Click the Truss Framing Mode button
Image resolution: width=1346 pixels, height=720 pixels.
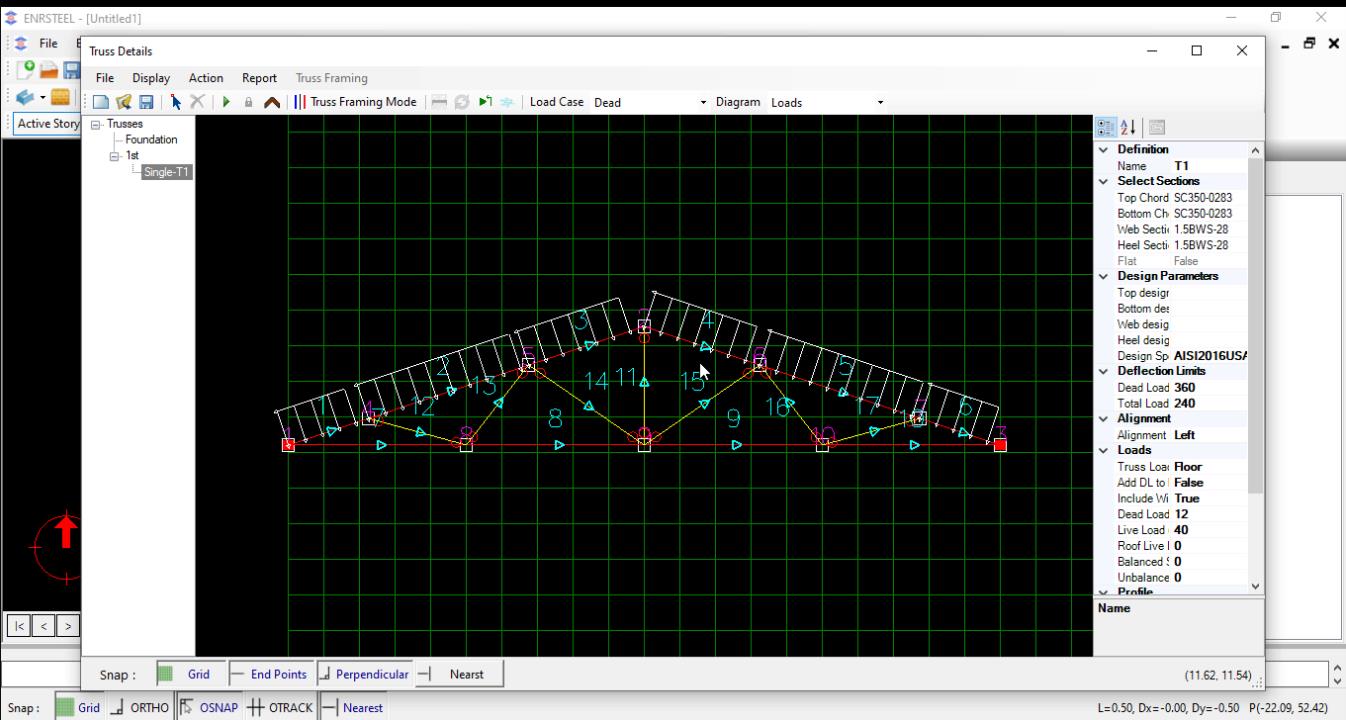click(355, 102)
